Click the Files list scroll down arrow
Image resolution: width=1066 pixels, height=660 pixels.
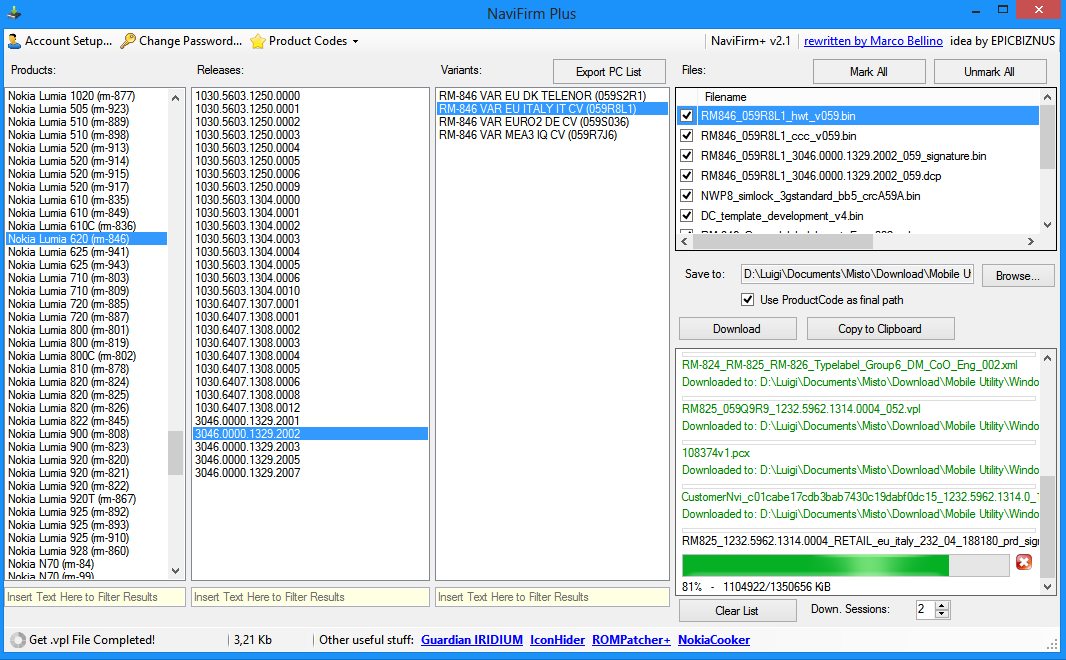point(1047,225)
